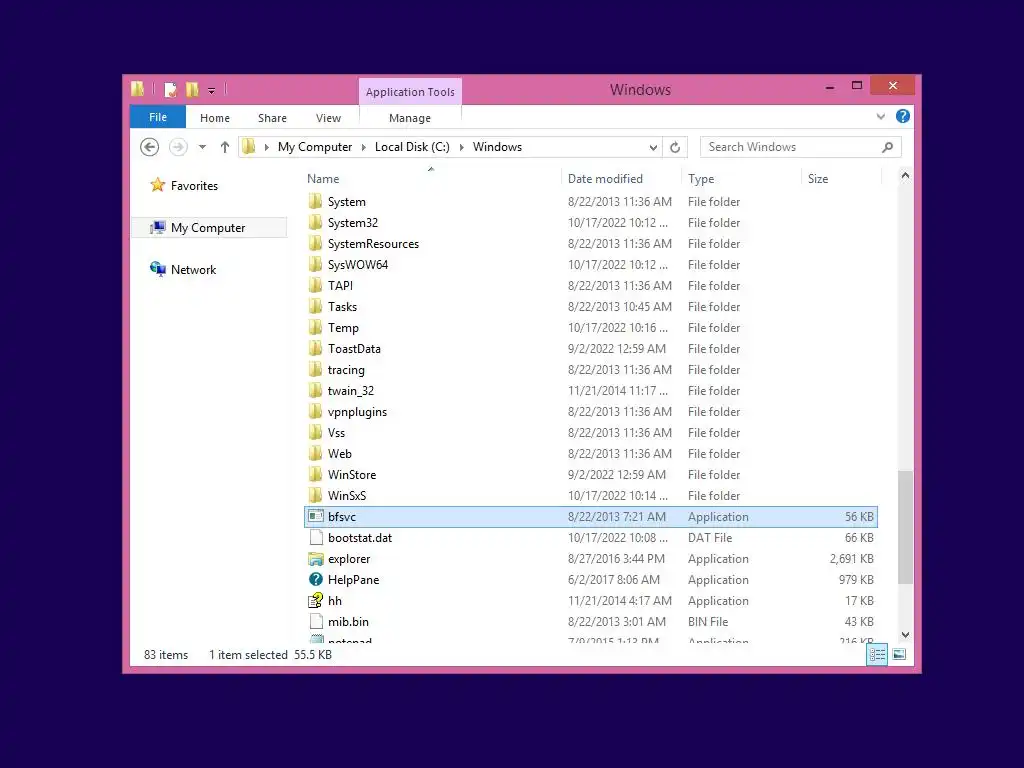Image resolution: width=1024 pixels, height=768 pixels.
Task: Sort by Type column header
Action: coord(701,179)
